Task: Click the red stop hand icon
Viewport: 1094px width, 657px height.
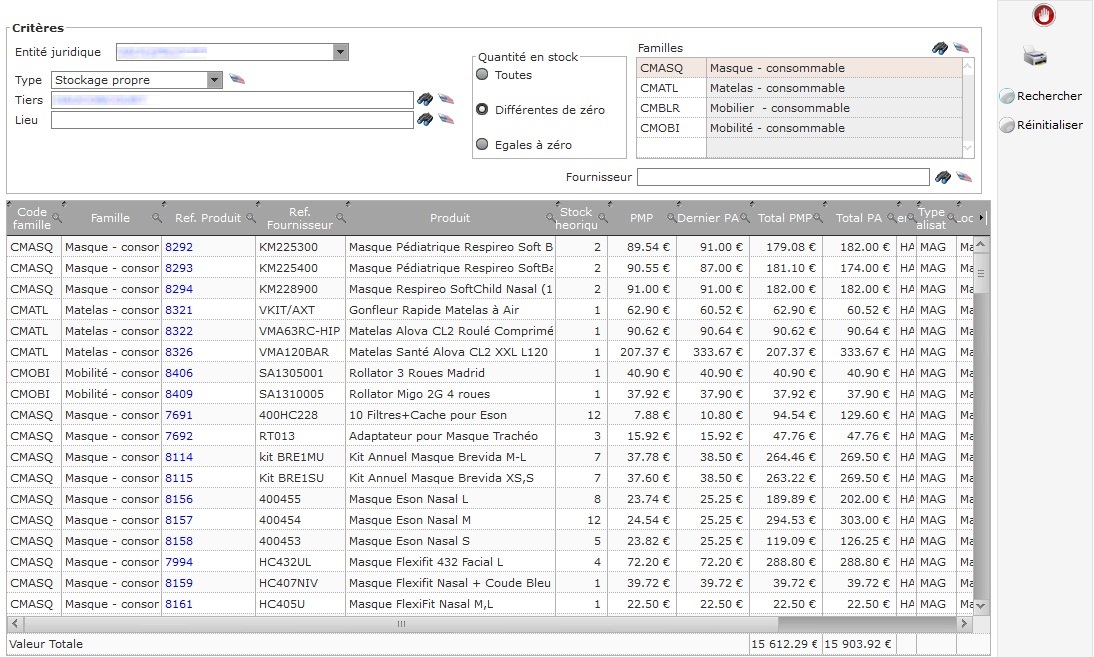Action: 1044,15
